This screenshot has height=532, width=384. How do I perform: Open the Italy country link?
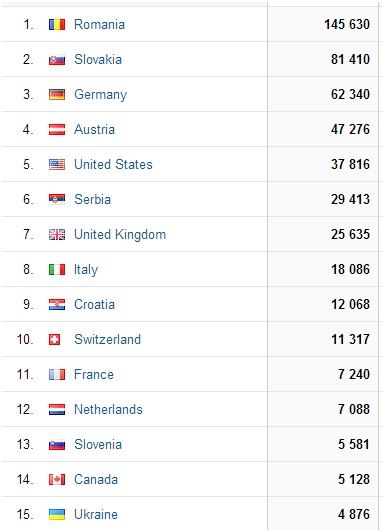[x=86, y=270]
